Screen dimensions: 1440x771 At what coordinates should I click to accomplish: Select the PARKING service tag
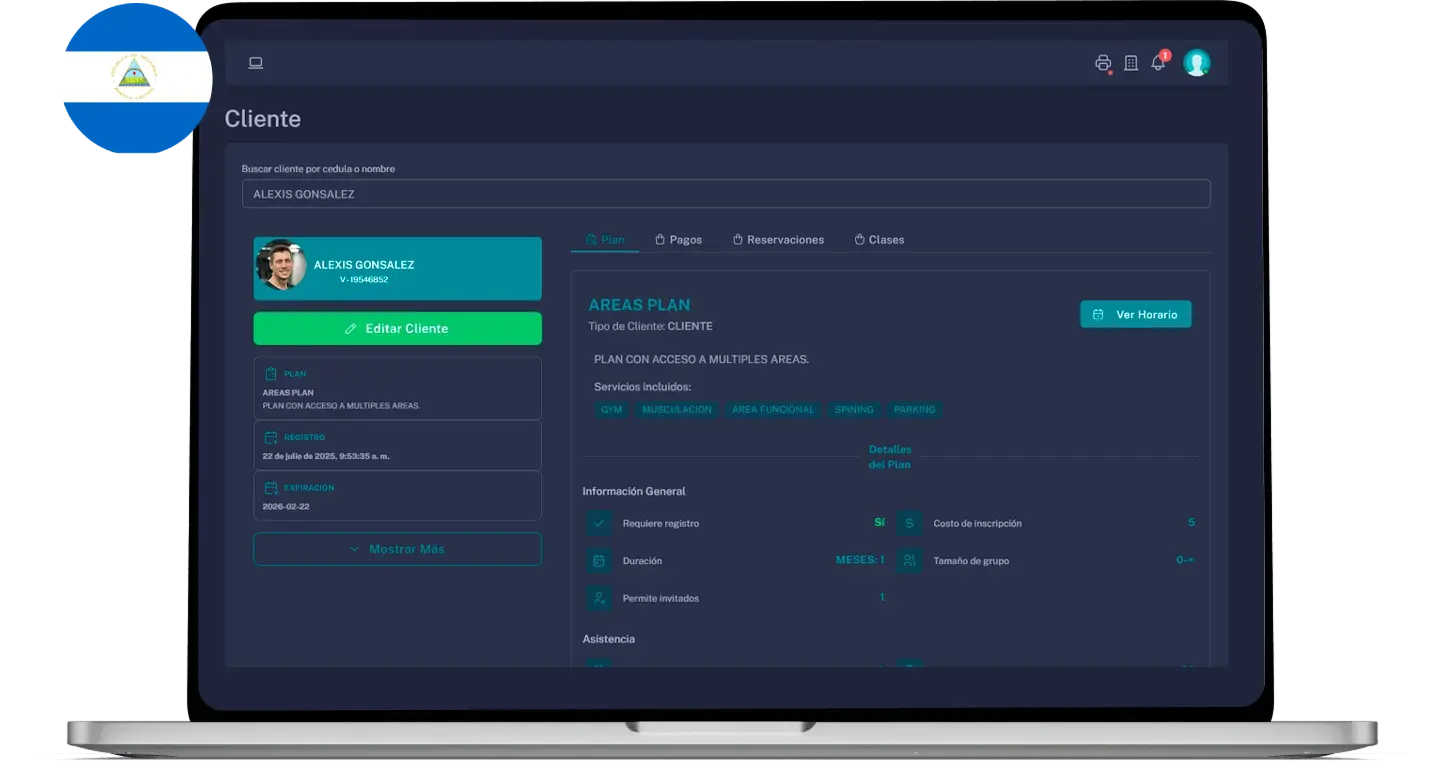[x=914, y=410]
